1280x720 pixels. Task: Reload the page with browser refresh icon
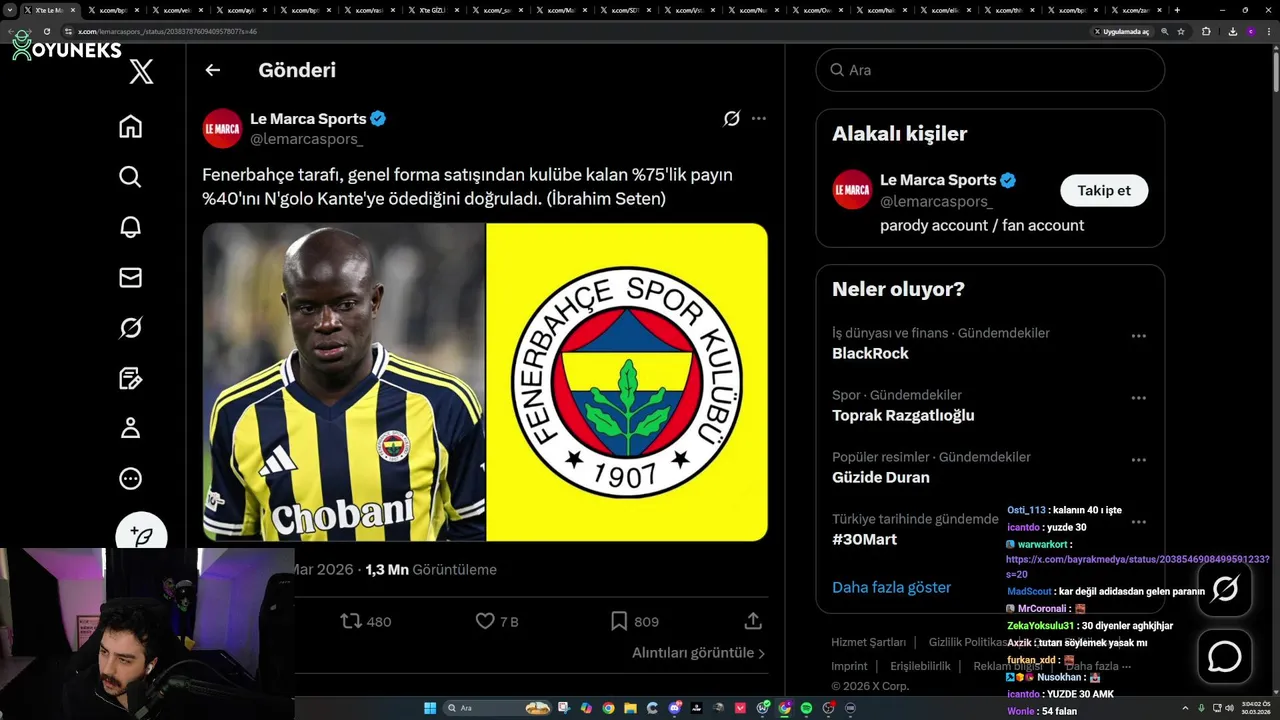pos(46,31)
